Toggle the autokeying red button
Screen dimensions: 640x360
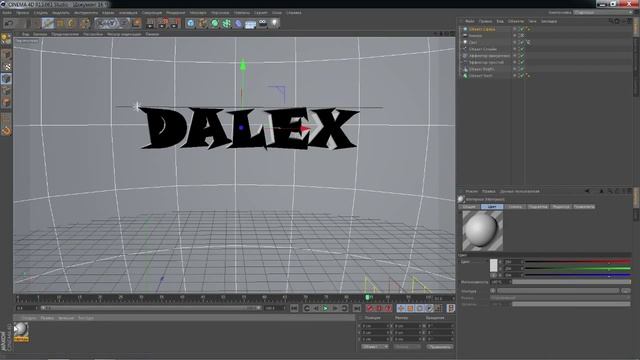[379, 308]
